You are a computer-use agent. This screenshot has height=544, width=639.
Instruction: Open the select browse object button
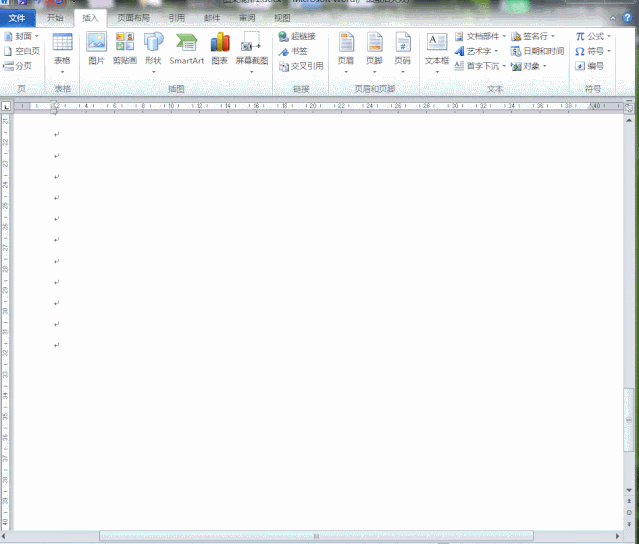[629, 513]
